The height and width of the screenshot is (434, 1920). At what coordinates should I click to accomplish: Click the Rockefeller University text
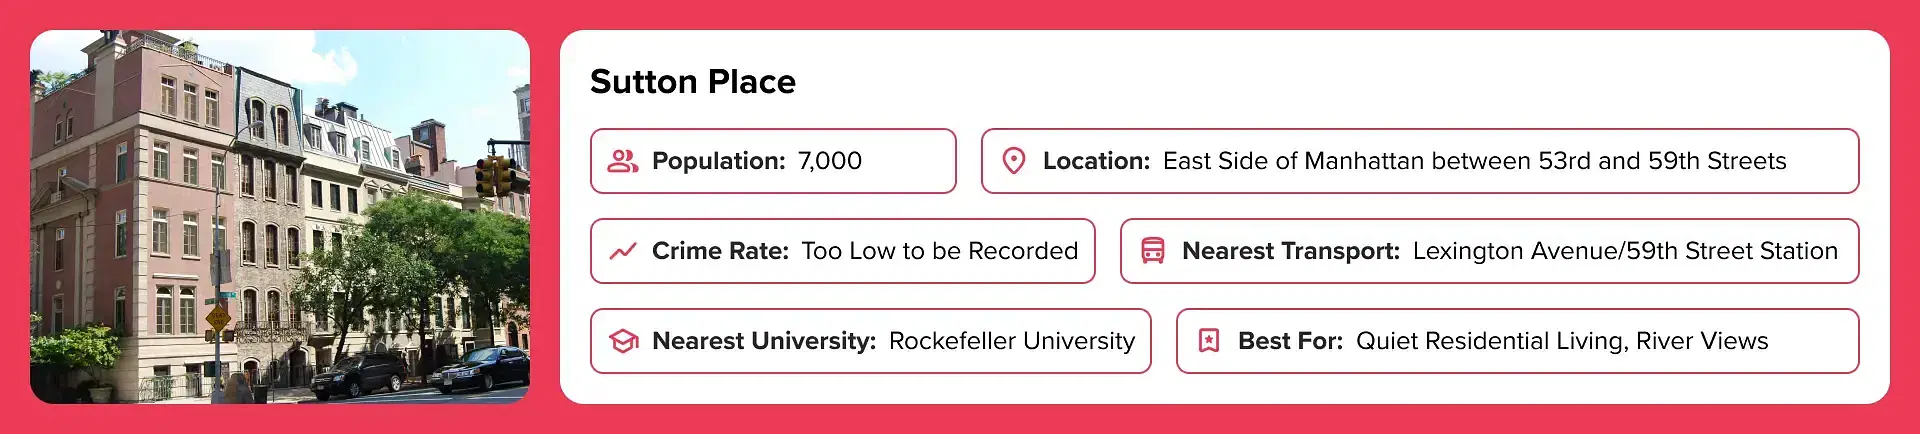pyautogui.click(x=1012, y=341)
